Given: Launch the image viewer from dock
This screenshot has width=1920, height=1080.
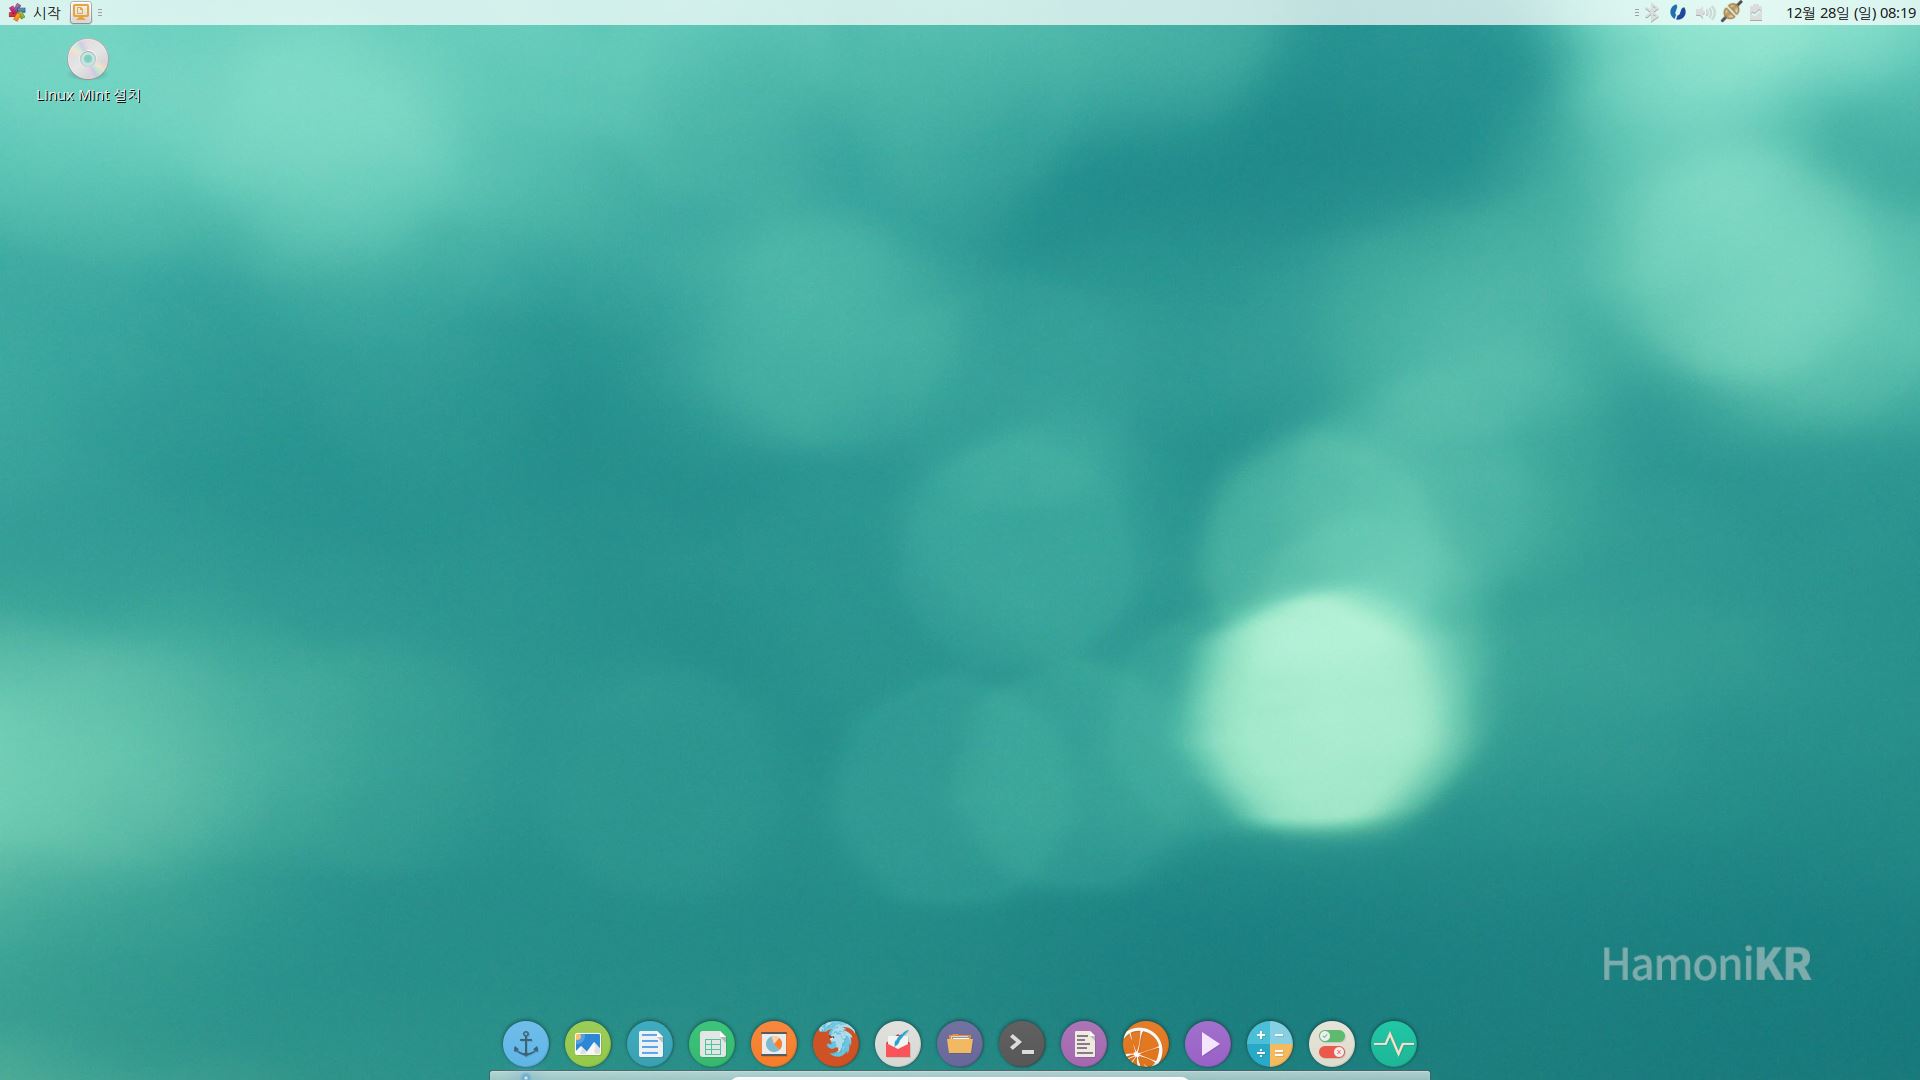Looking at the screenshot, I should (588, 1044).
